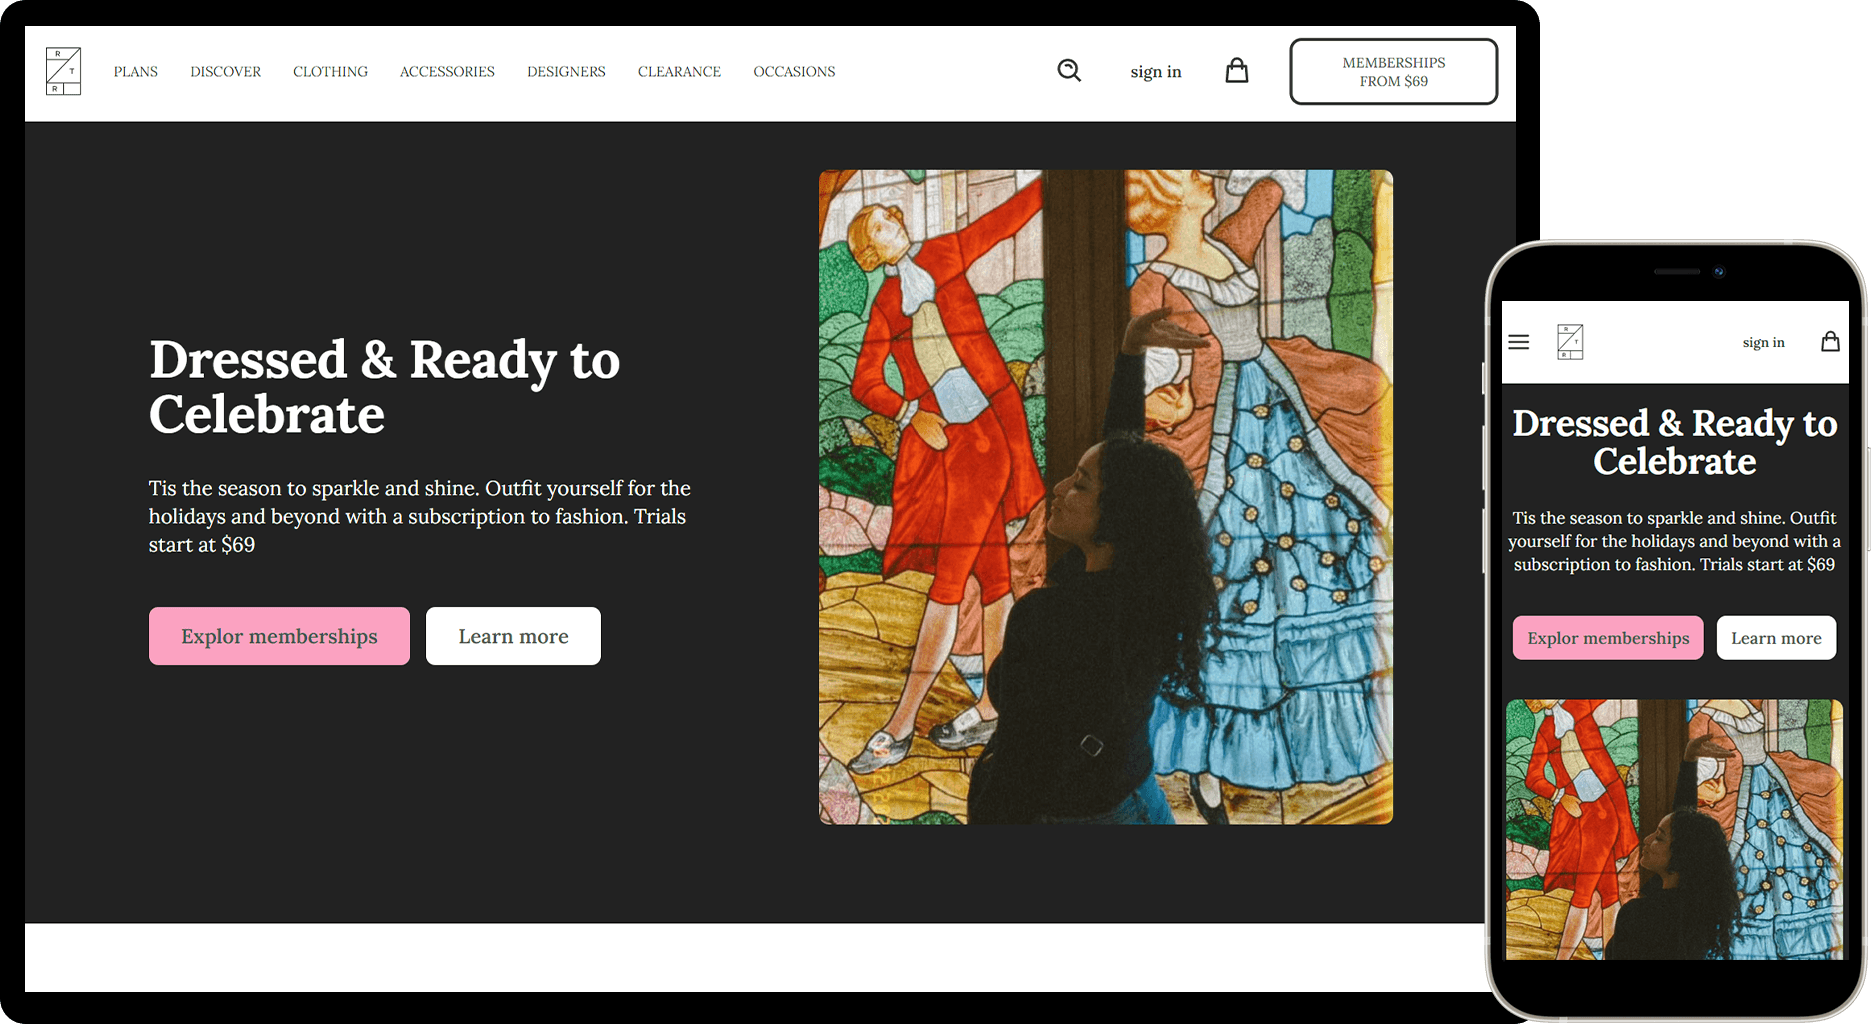Open the Clearance navigation item

(x=679, y=72)
